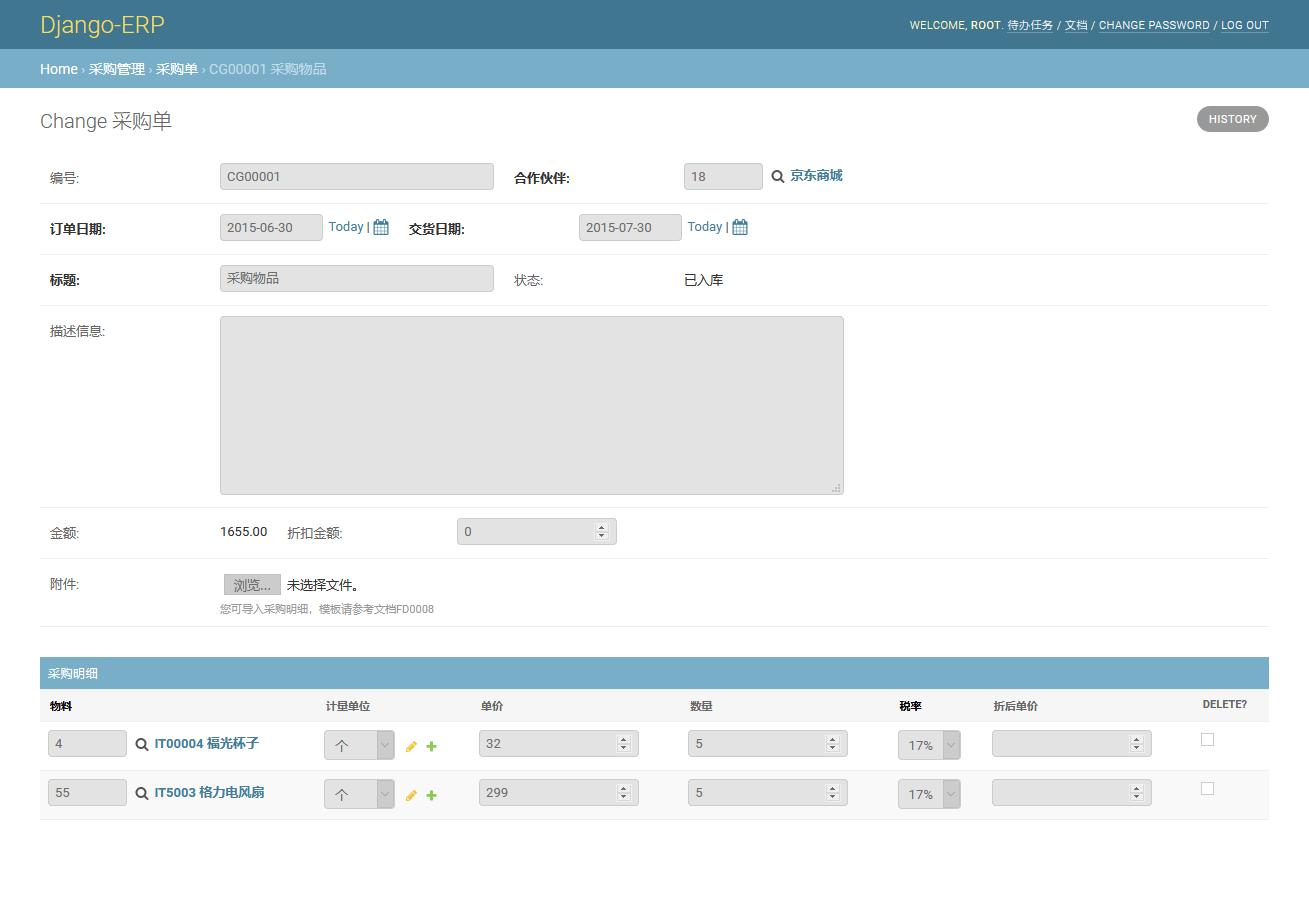Expand 税率 dropdown in 福光杯子 row
1309x908 pixels.
point(929,745)
